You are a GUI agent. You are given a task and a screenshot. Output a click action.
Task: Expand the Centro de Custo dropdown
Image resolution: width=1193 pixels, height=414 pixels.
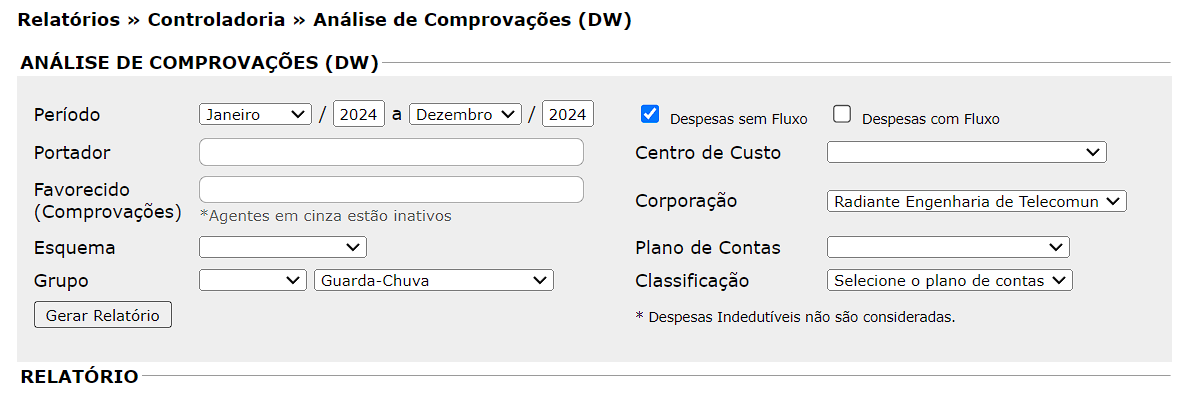pos(966,152)
